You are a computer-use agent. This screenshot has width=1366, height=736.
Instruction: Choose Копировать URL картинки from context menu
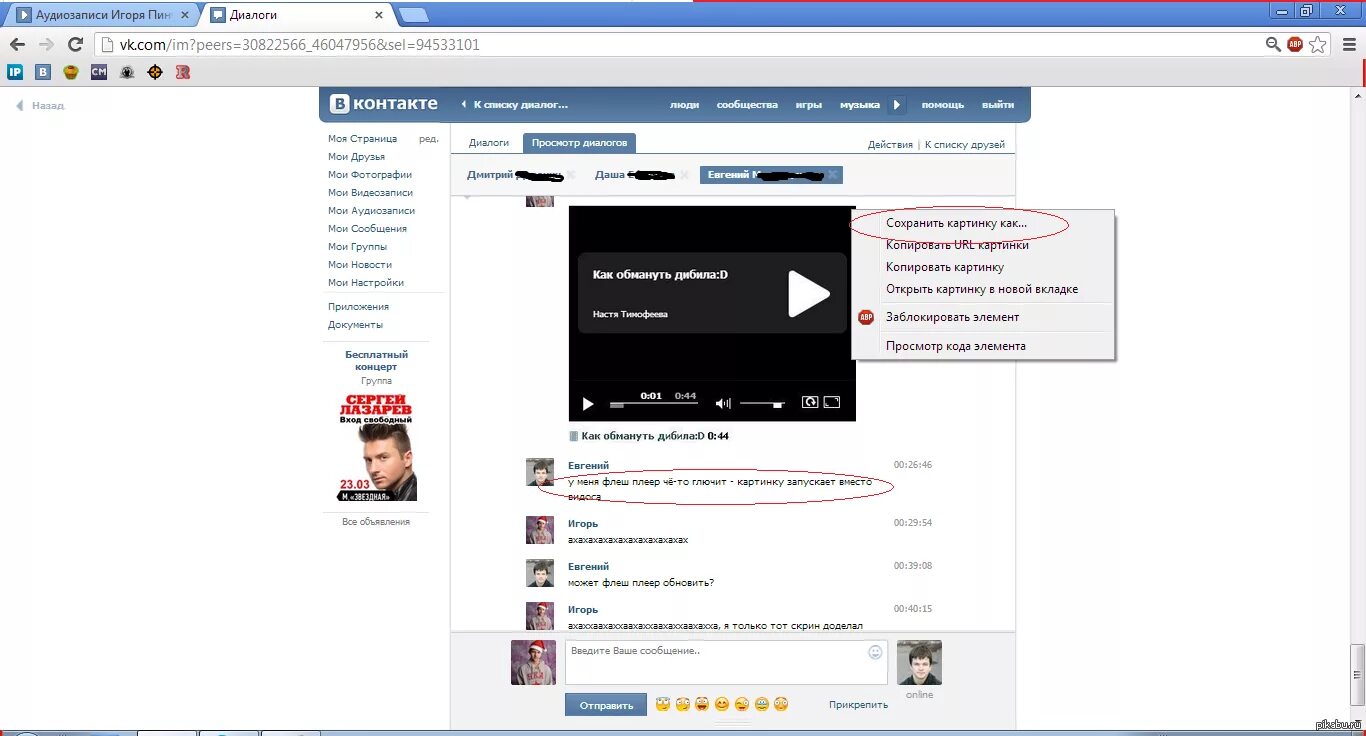(957, 245)
